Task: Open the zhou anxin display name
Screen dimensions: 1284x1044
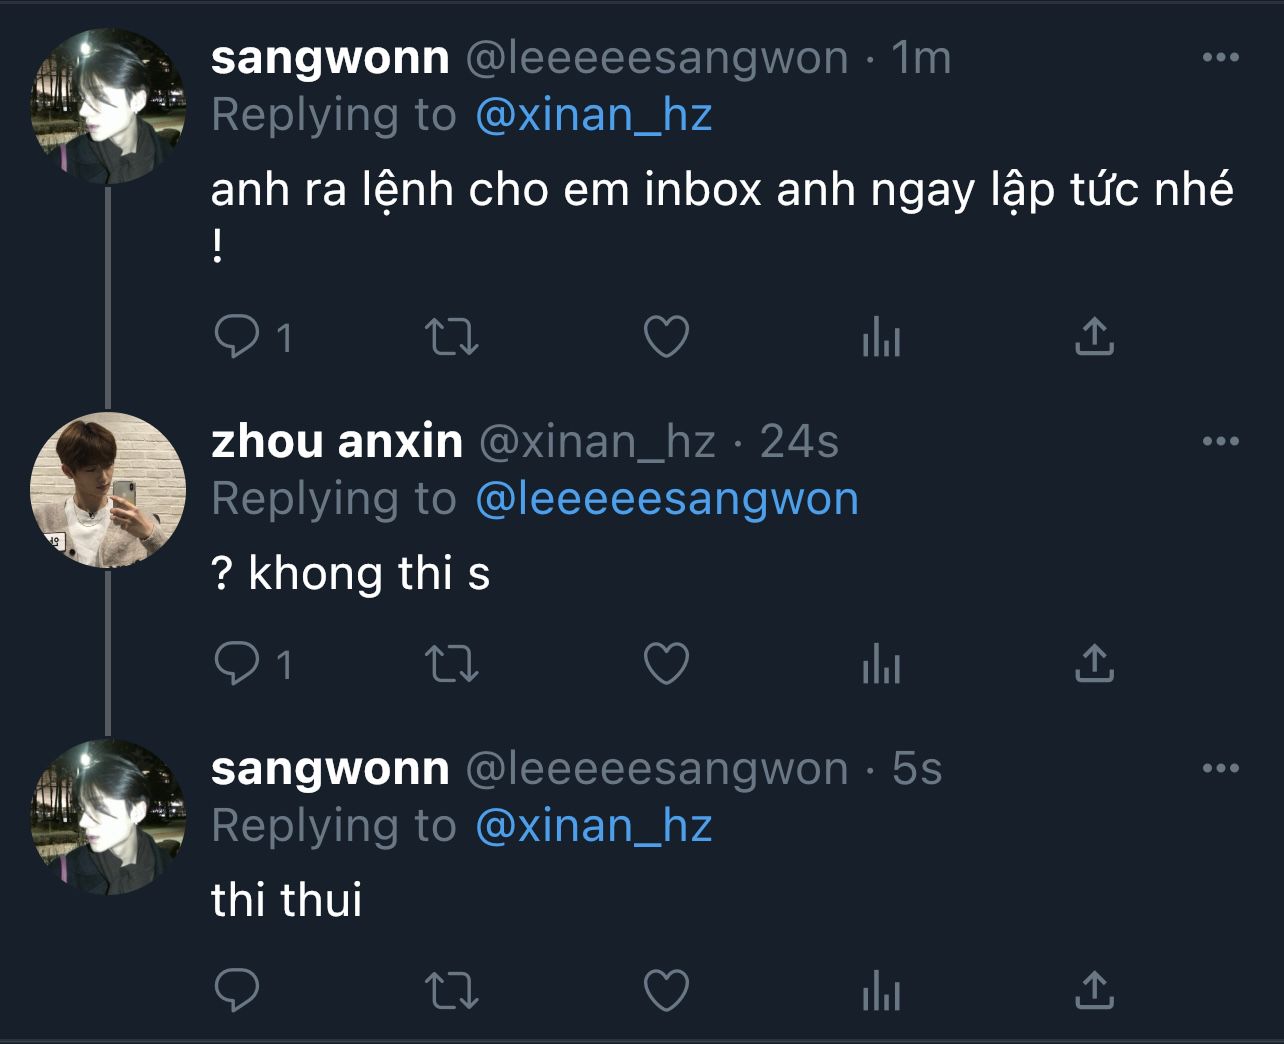Action: [x=337, y=441]
